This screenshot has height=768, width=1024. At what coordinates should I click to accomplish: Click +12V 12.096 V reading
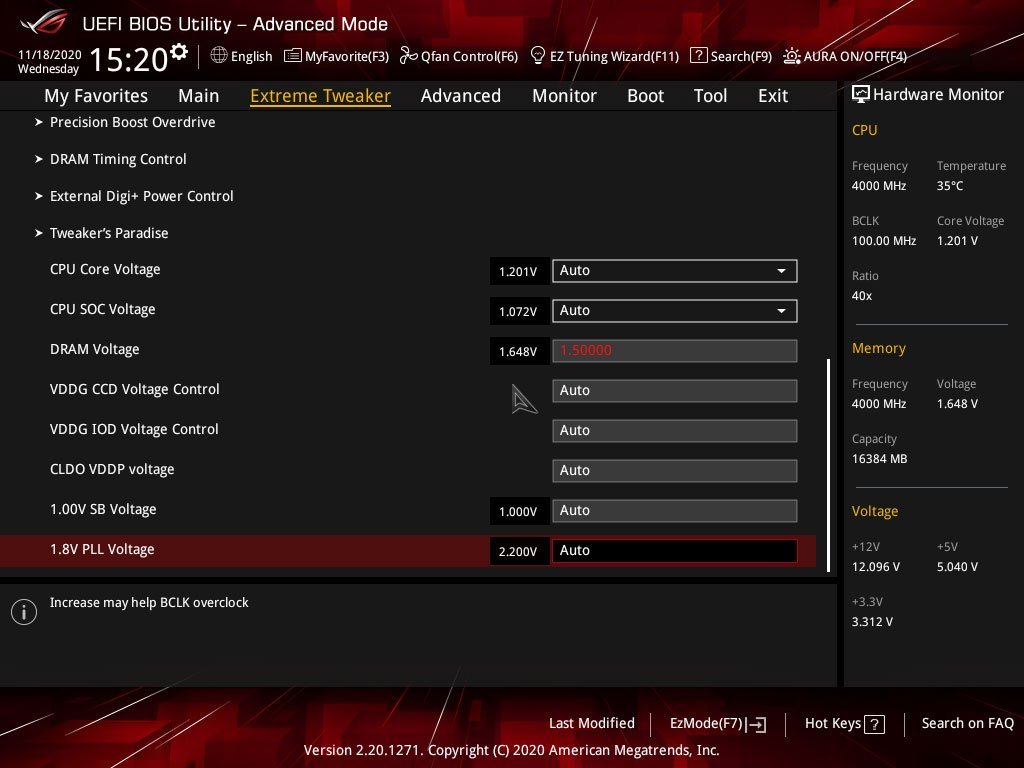pyautogui.click(x=876, y=567)
